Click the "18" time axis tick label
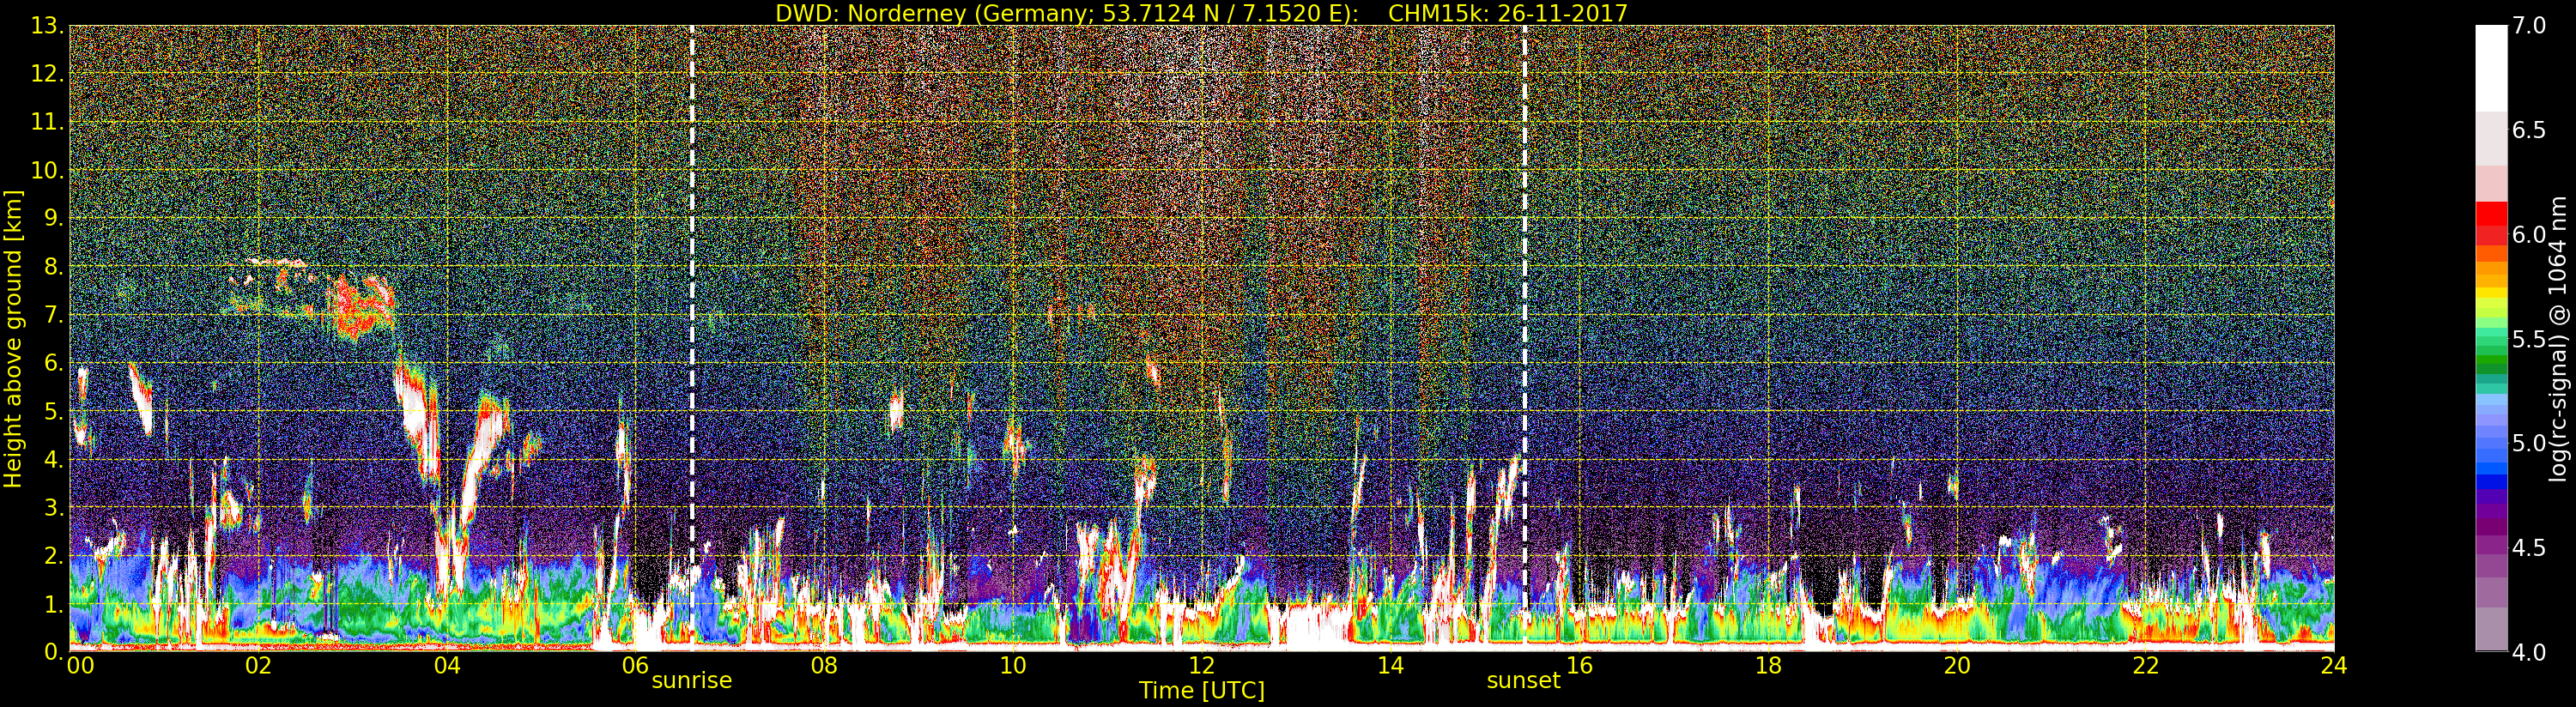 [x=1768, y=665]
